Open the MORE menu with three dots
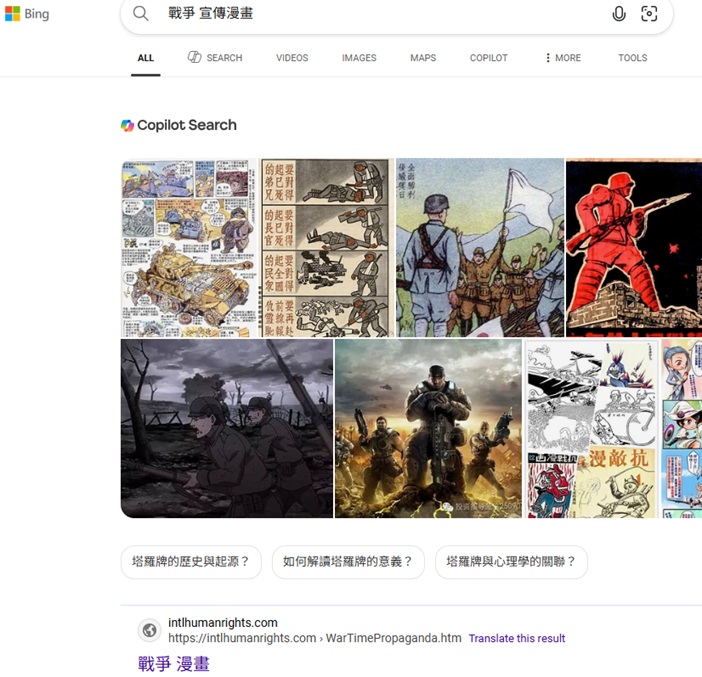702x677 pixels. (562, 58)
